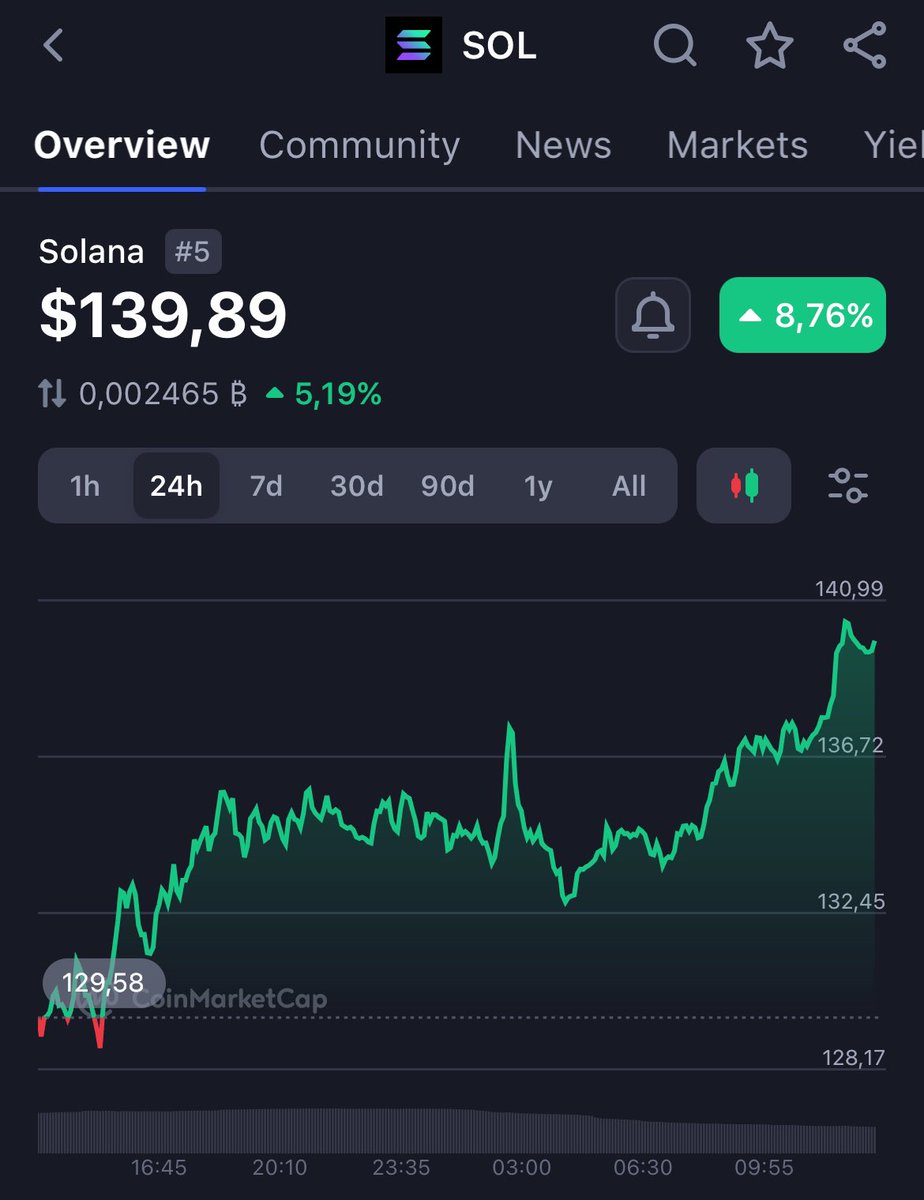Tap the Solana name label
Viewport: 924px width, 1200px height.
[x=91, y=252]
